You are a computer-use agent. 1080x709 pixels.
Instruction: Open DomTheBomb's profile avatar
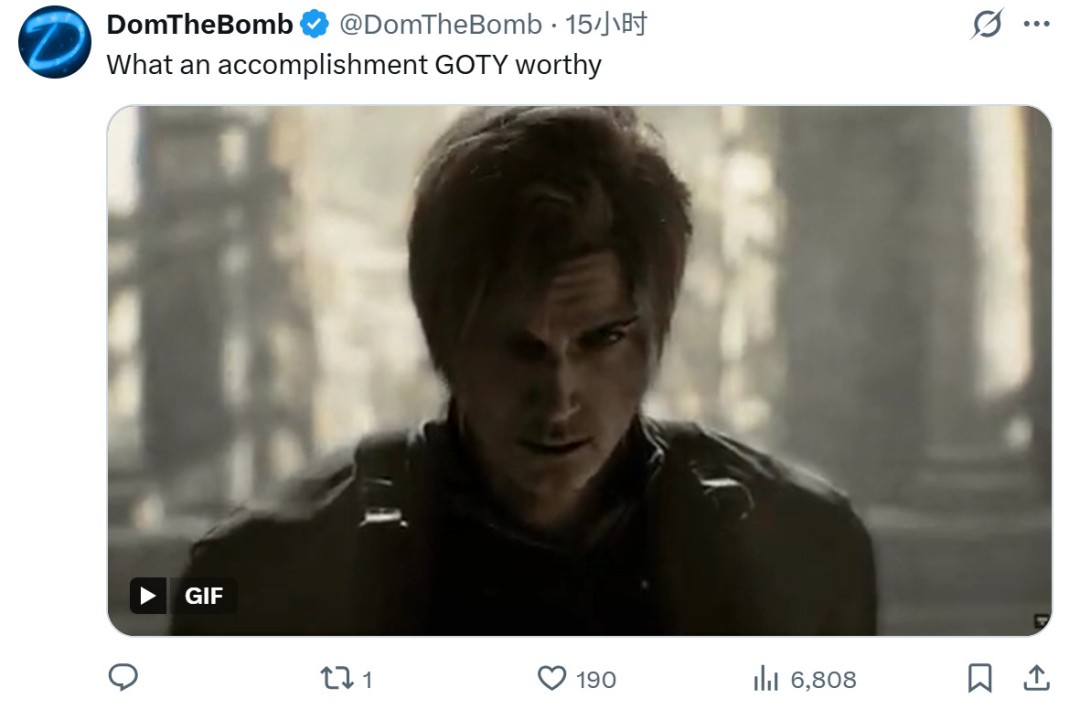[55, 42]
